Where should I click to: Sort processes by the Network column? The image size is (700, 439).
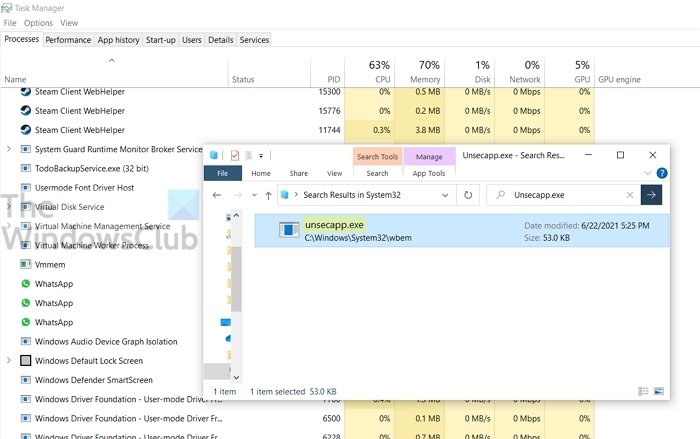520,71
